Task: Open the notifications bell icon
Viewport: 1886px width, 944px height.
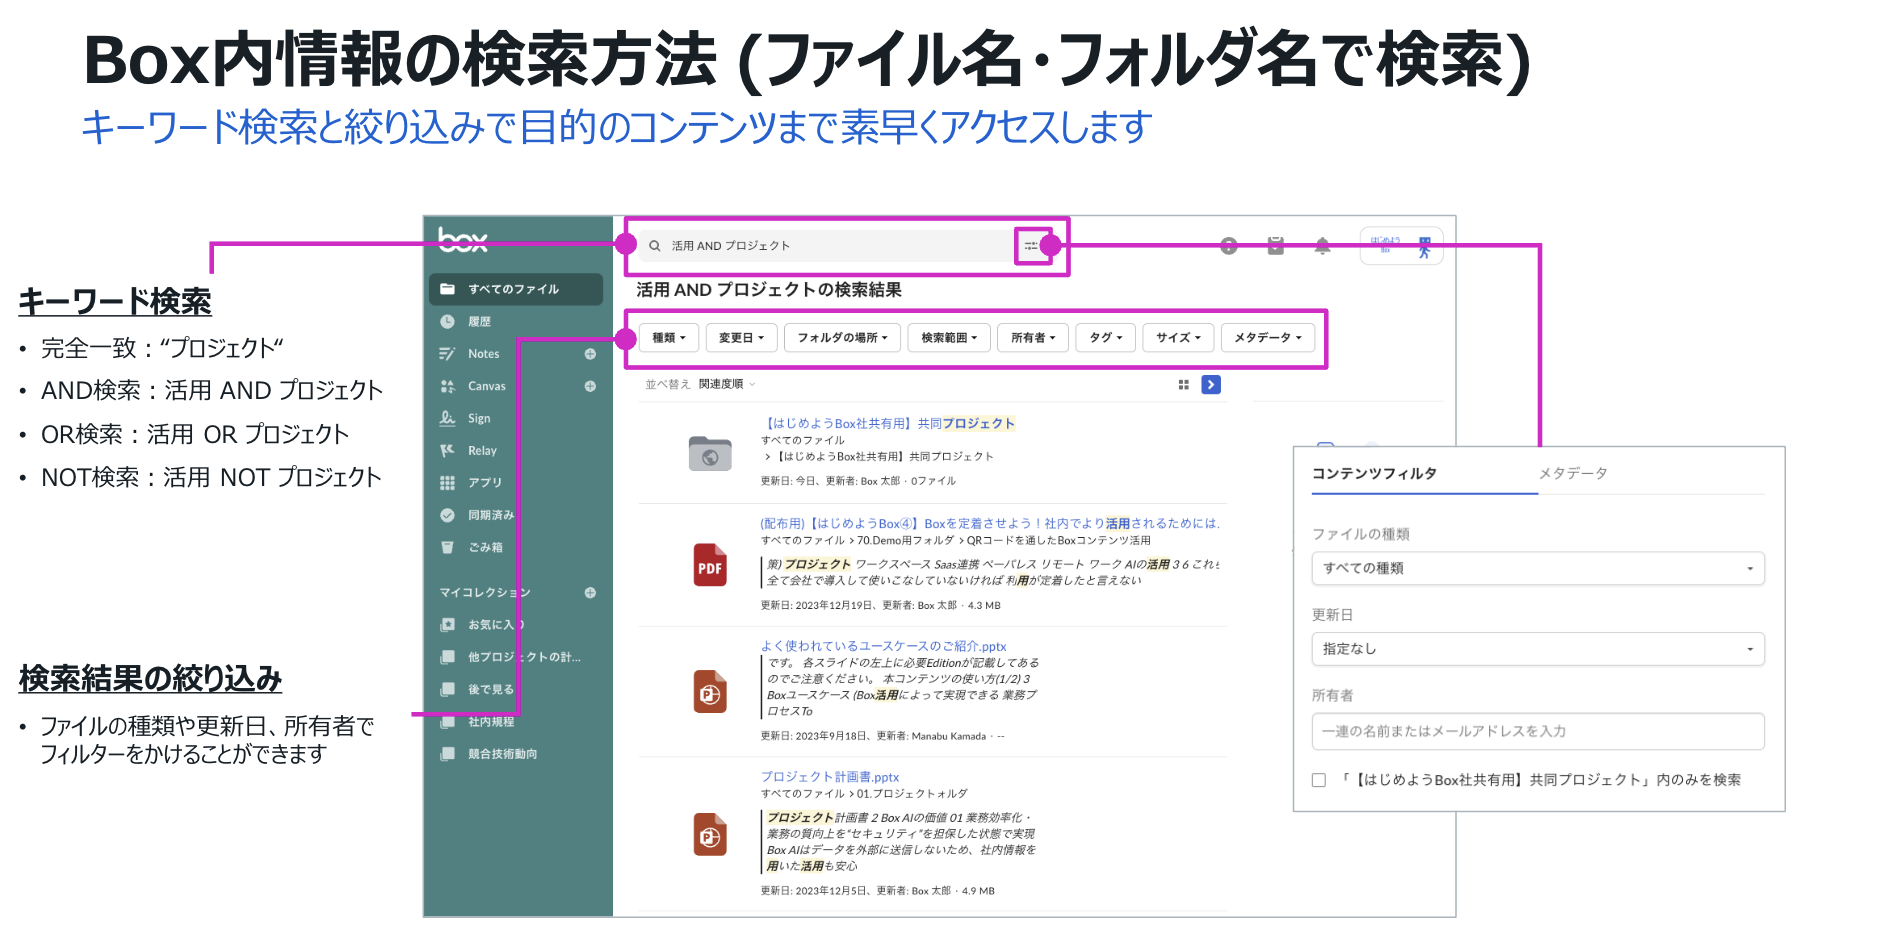Action: [1322, 246]
